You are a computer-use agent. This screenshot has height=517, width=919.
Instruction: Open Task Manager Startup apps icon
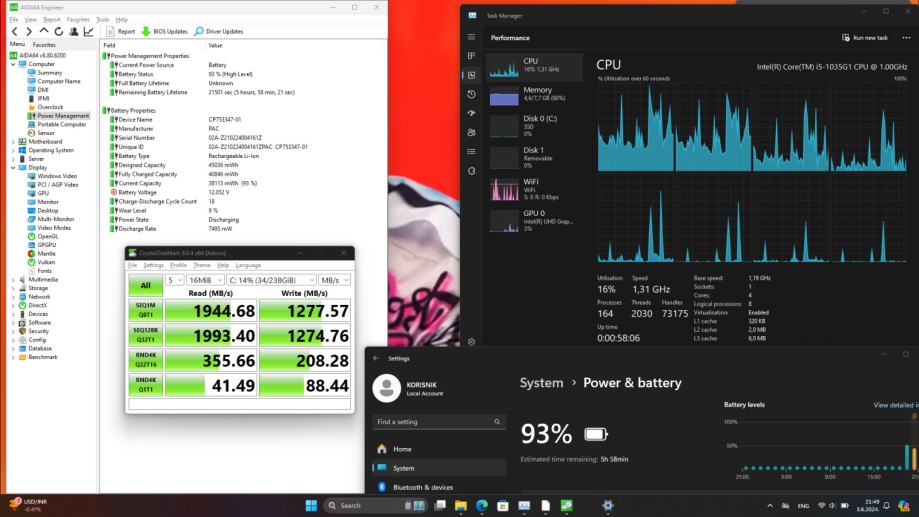coord(471,113)
